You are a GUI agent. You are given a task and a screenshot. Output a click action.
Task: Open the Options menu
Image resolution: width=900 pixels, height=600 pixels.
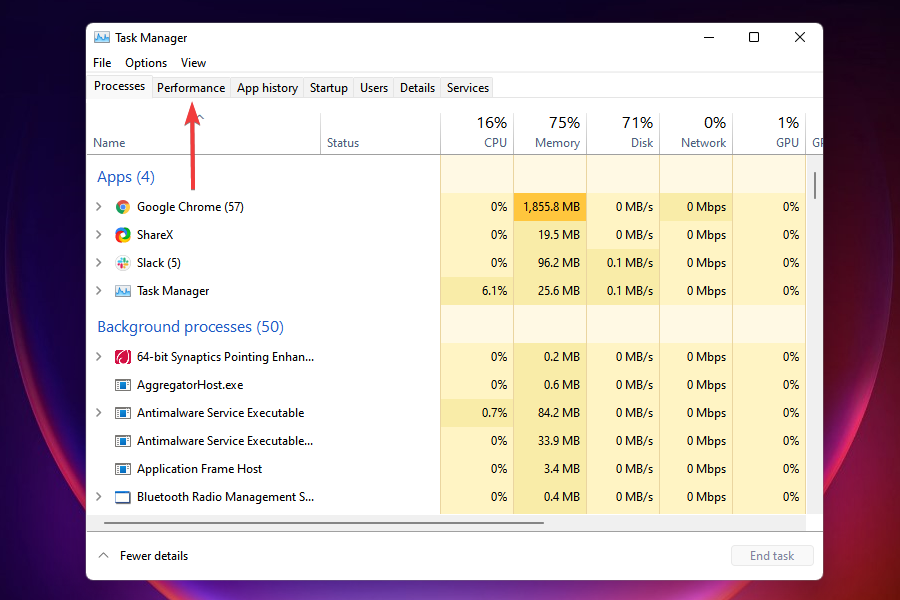click(x=146, y=63)
